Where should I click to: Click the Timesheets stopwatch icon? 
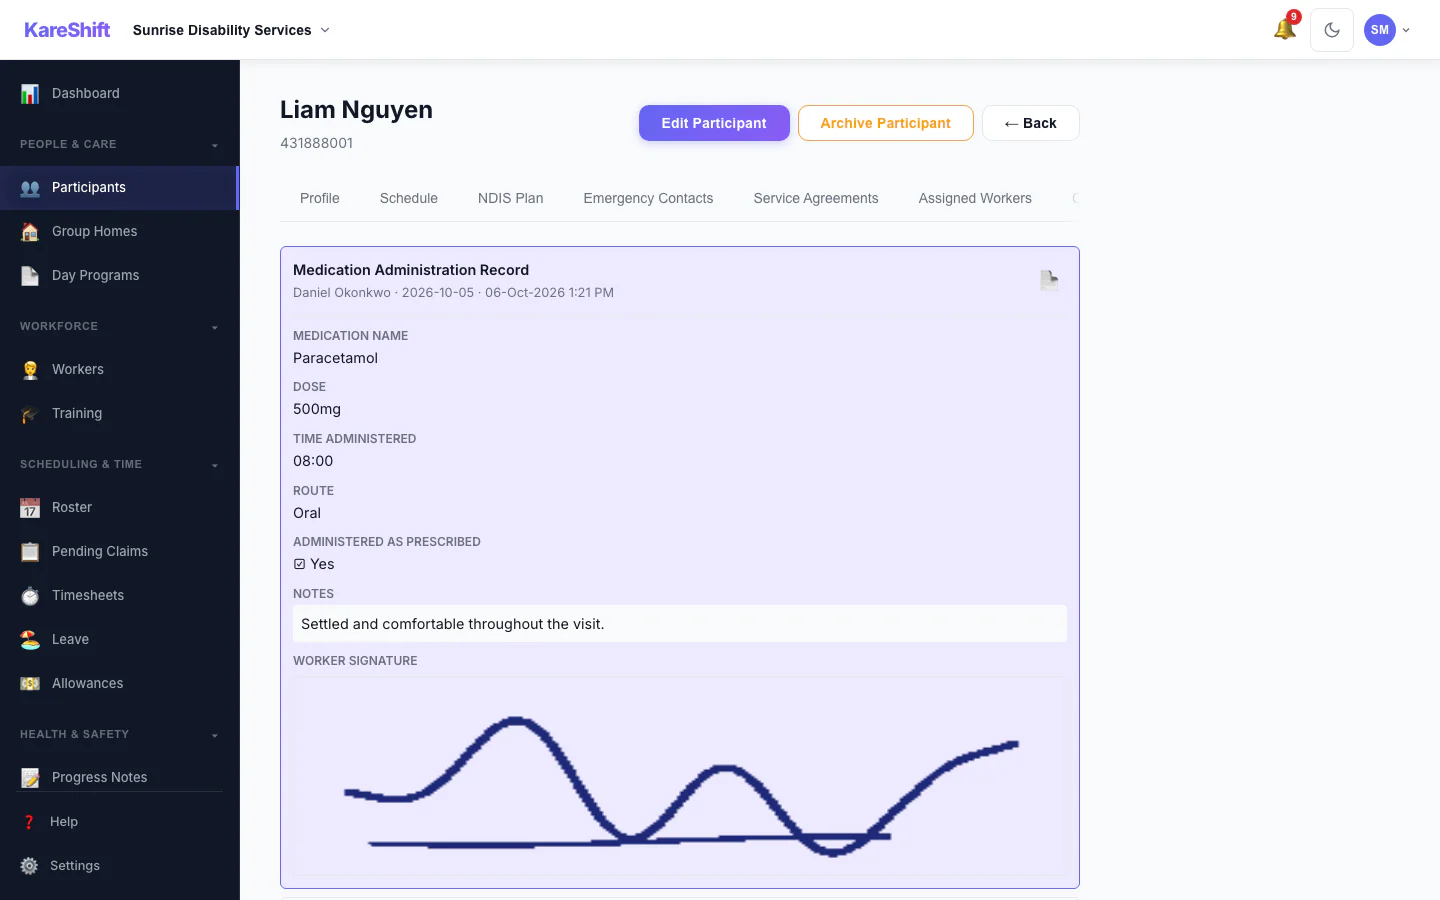coord(30,595)
